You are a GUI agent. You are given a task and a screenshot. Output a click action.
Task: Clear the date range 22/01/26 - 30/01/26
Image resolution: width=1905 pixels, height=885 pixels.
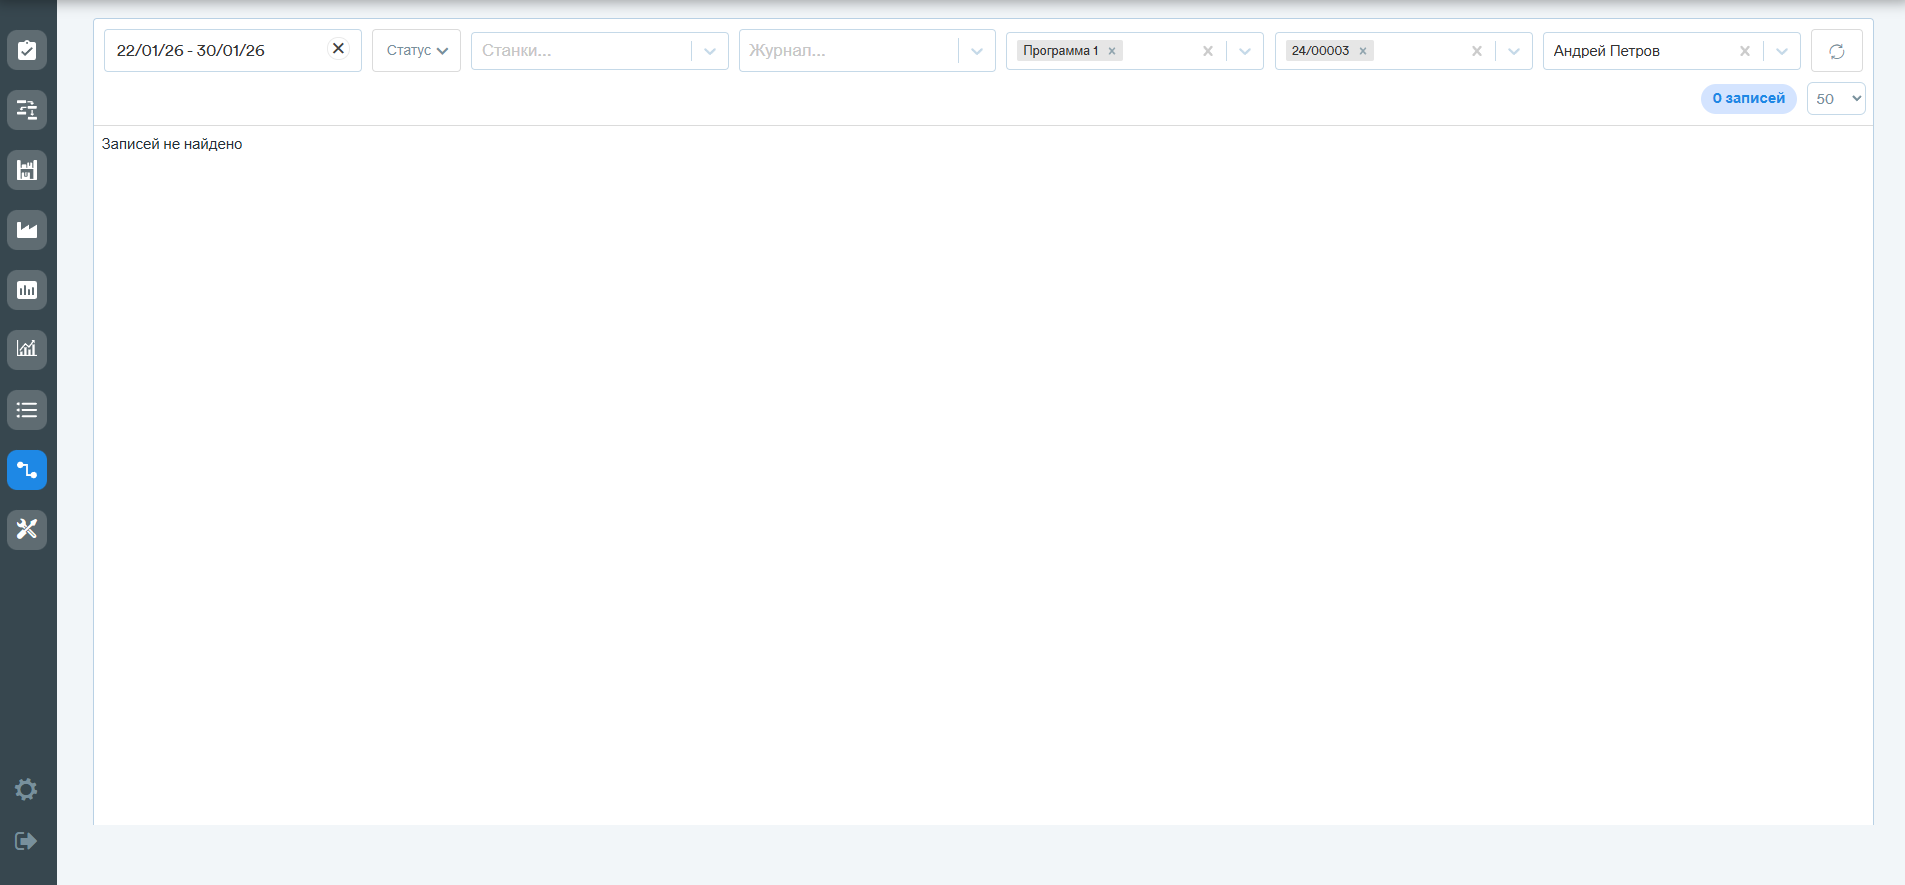tap(338, 49)
